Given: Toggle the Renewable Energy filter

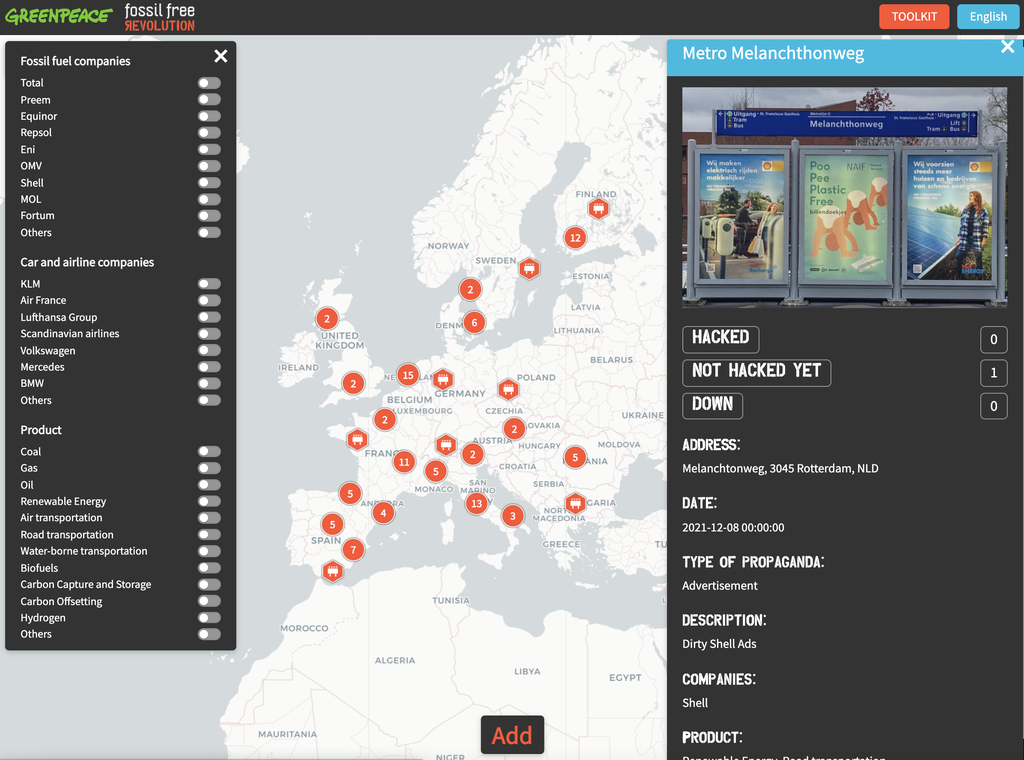Looking at the screenshot, I should (x=209, y=501).
